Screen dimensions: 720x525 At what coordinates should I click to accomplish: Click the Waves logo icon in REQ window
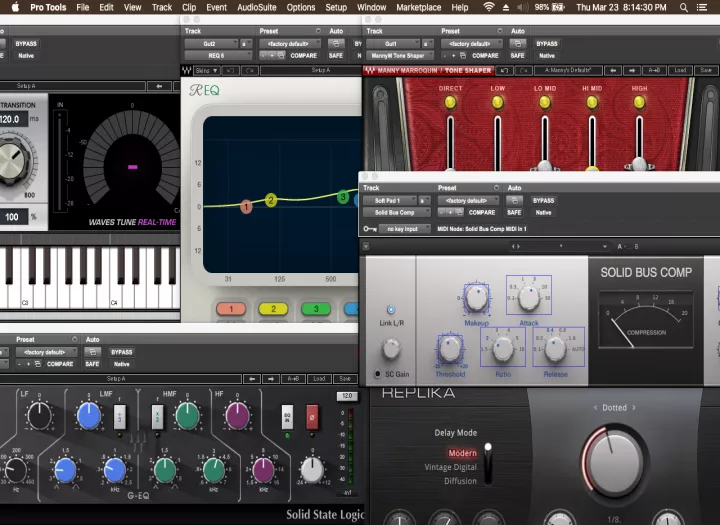[x=186, y=70]
